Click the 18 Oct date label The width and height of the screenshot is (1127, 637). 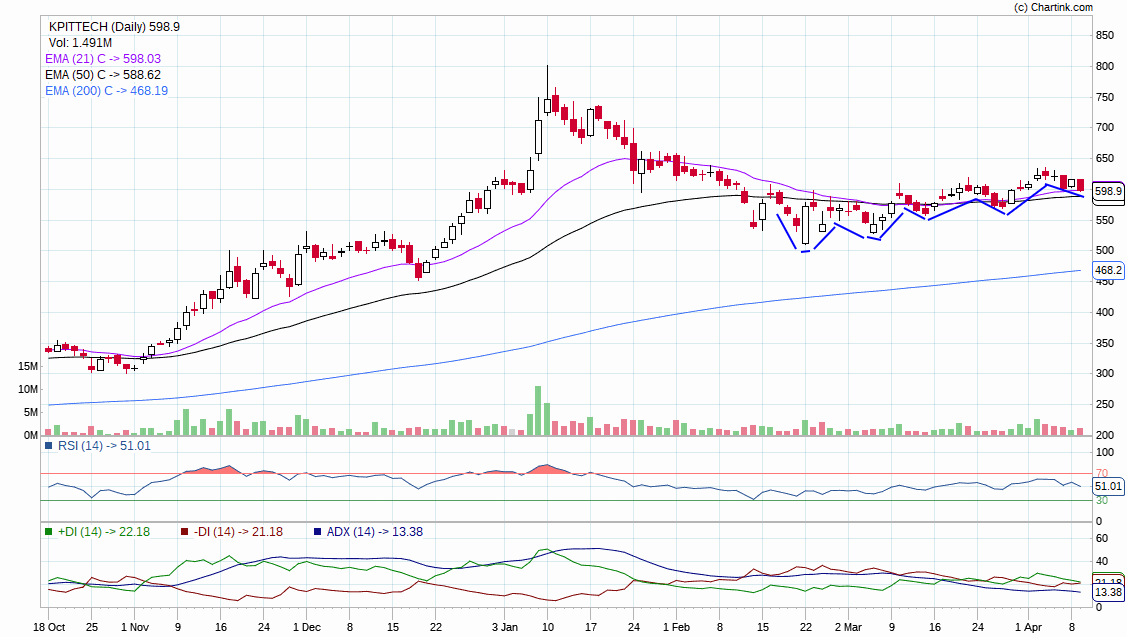click(49, 627)
